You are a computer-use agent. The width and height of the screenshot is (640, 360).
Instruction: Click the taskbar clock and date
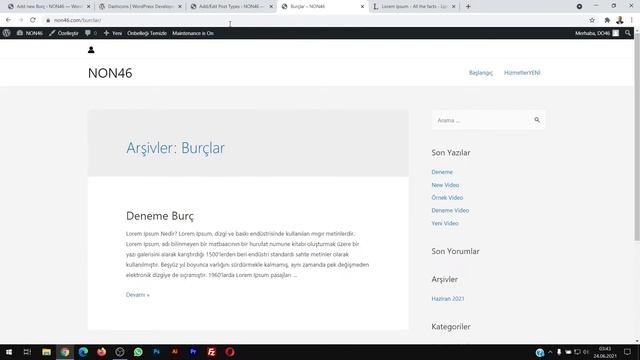(605, 352)
